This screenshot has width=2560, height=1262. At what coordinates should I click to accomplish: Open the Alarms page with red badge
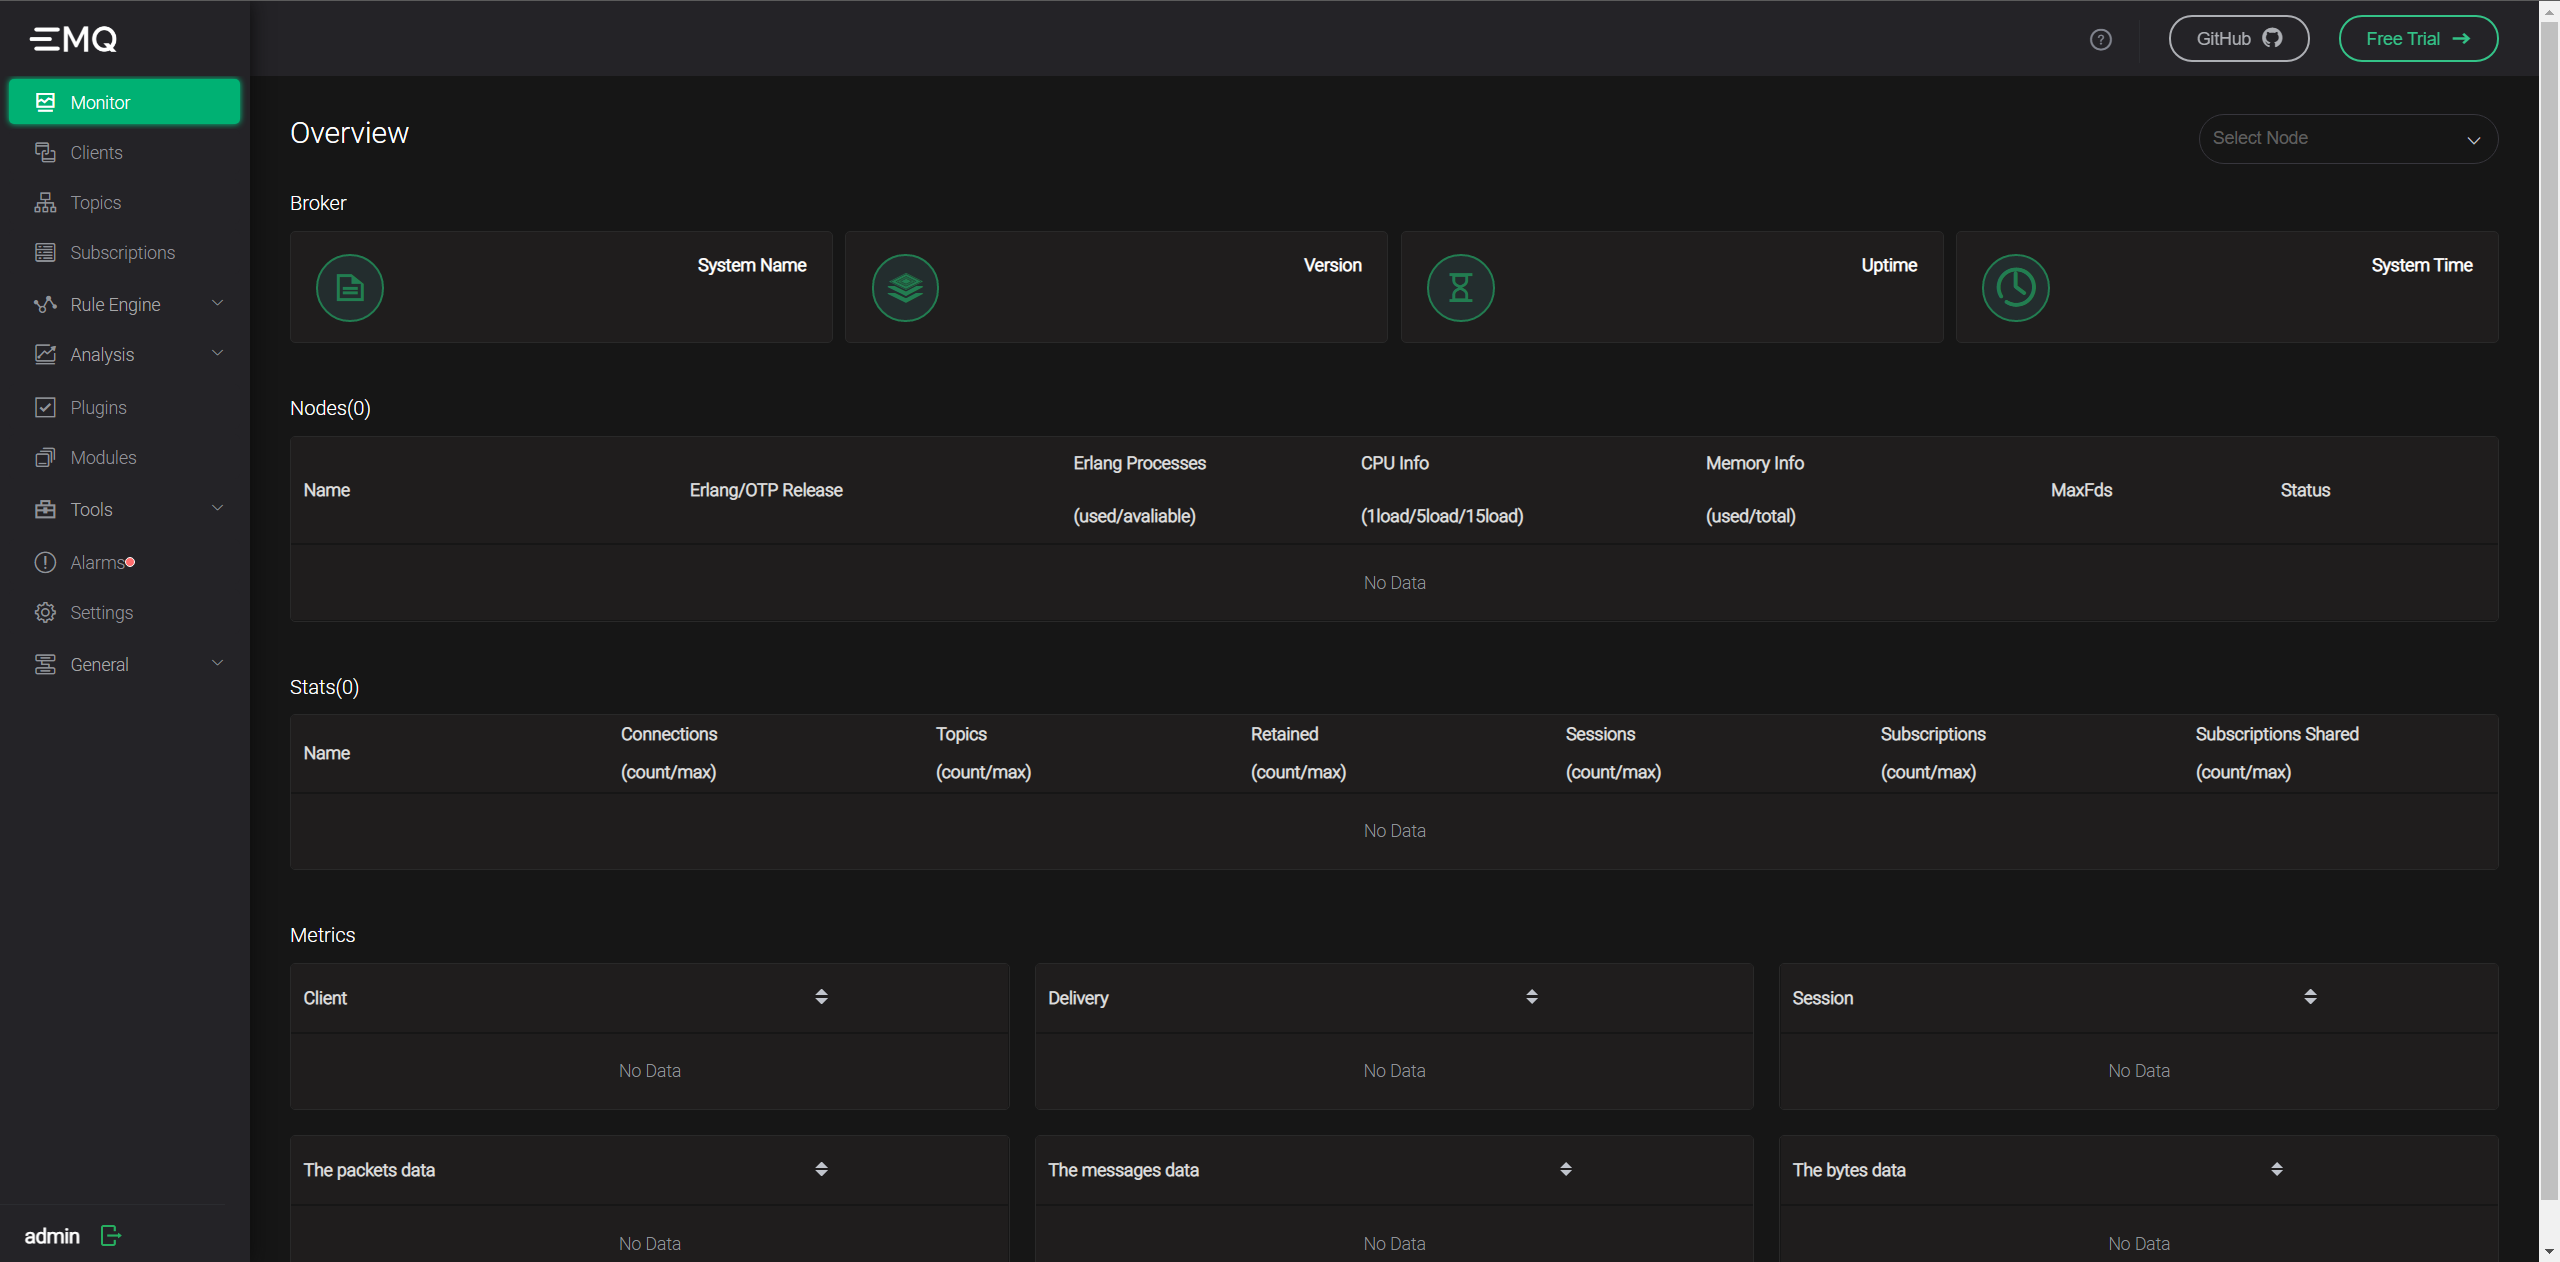tap(97, 562)
